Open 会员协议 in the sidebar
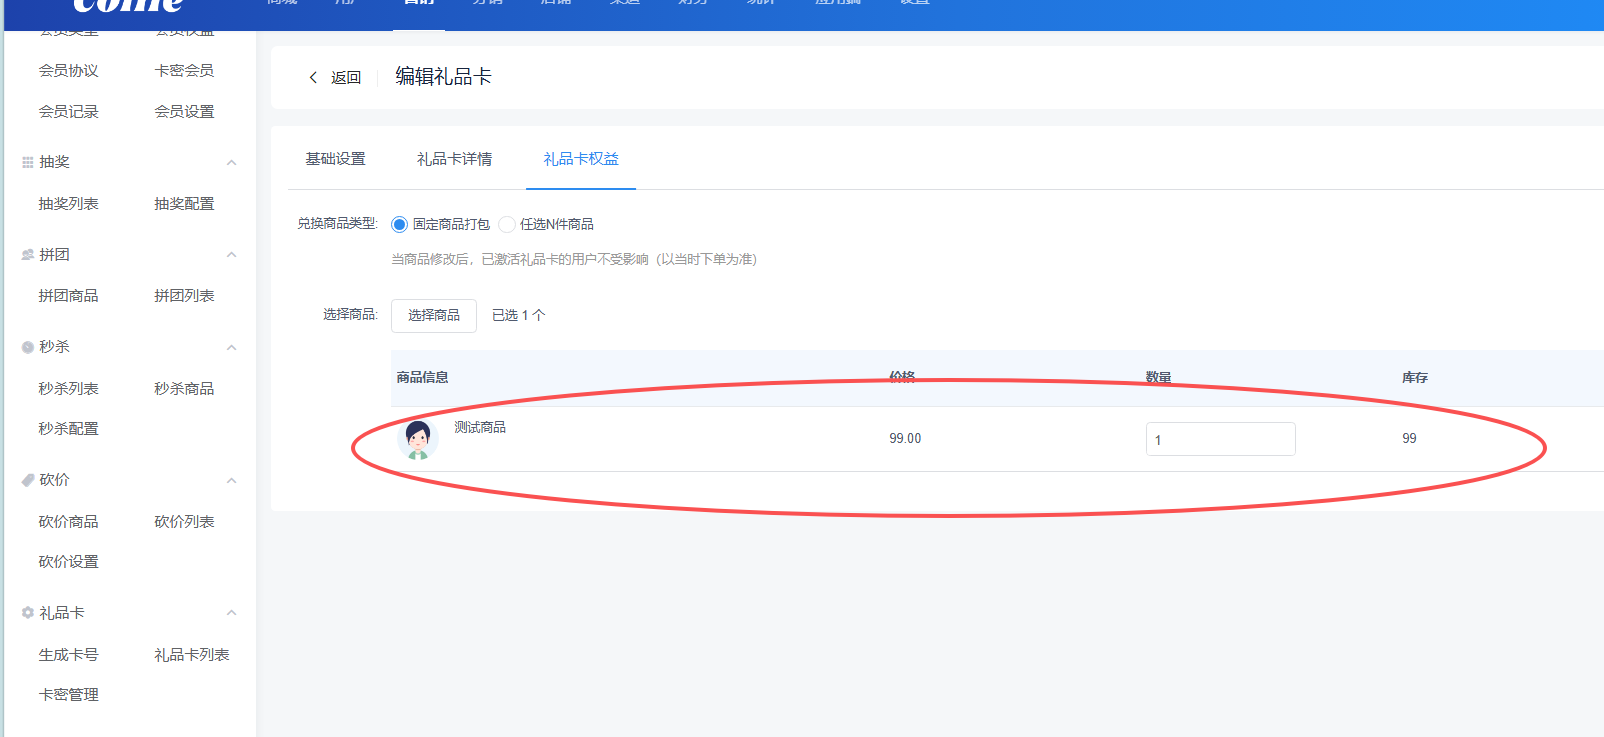This screenshot has width=1604, height=737. pyautogui.click(x=68, y=70)
